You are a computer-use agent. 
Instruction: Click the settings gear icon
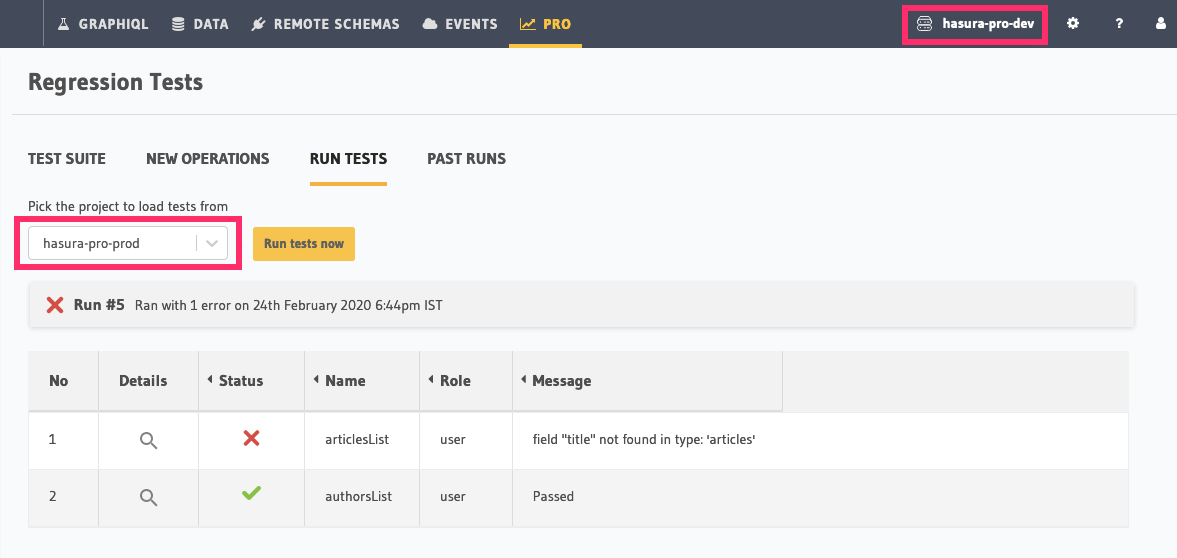[x=1073, y=23]
